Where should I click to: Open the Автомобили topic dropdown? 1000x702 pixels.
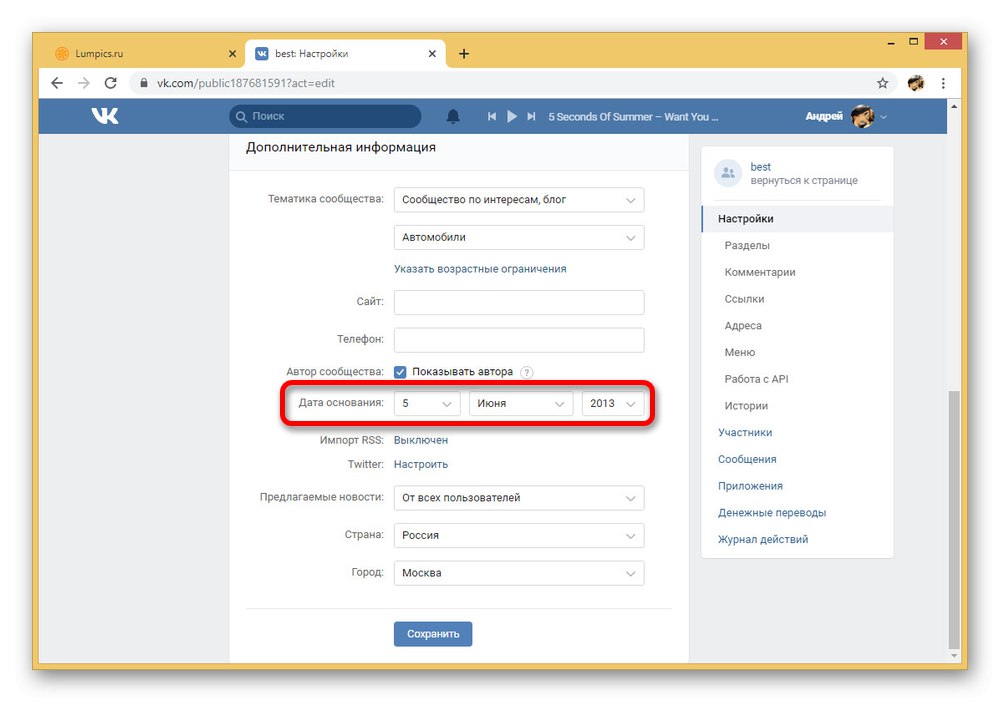tap(519, 237)
